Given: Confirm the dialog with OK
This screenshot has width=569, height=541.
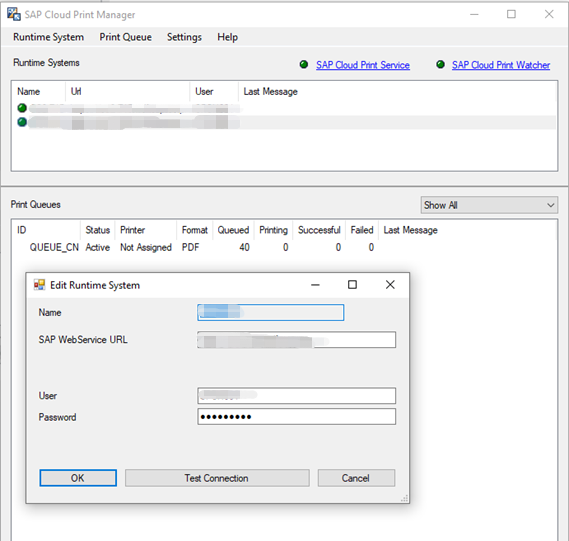Looking at the screenshot, I should (78, 478).
